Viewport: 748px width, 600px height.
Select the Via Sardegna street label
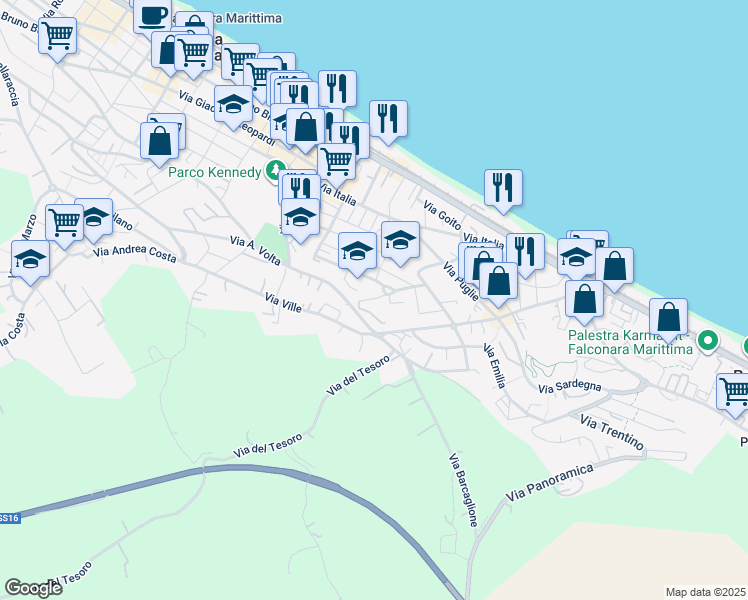[x=569, y=387]
